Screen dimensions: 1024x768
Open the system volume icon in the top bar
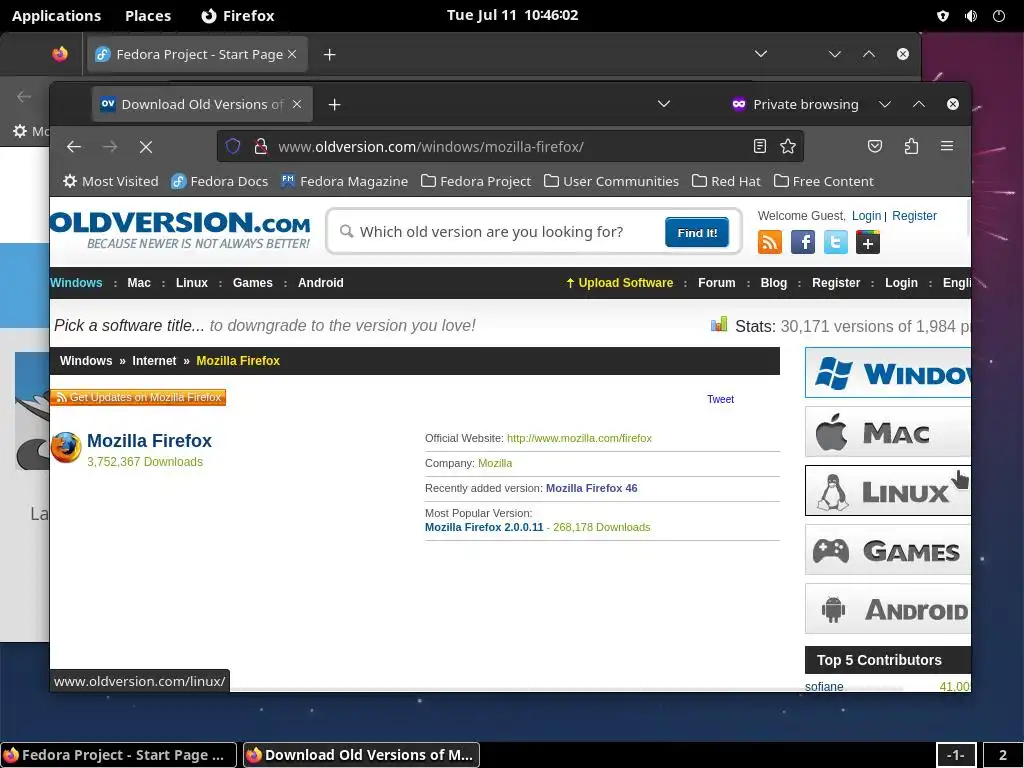coord(971,16)
